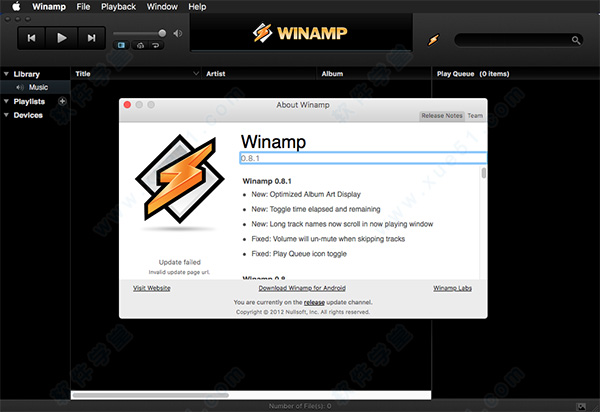
Task: Click the release update channel link
Action: click(x=314, y=302)
